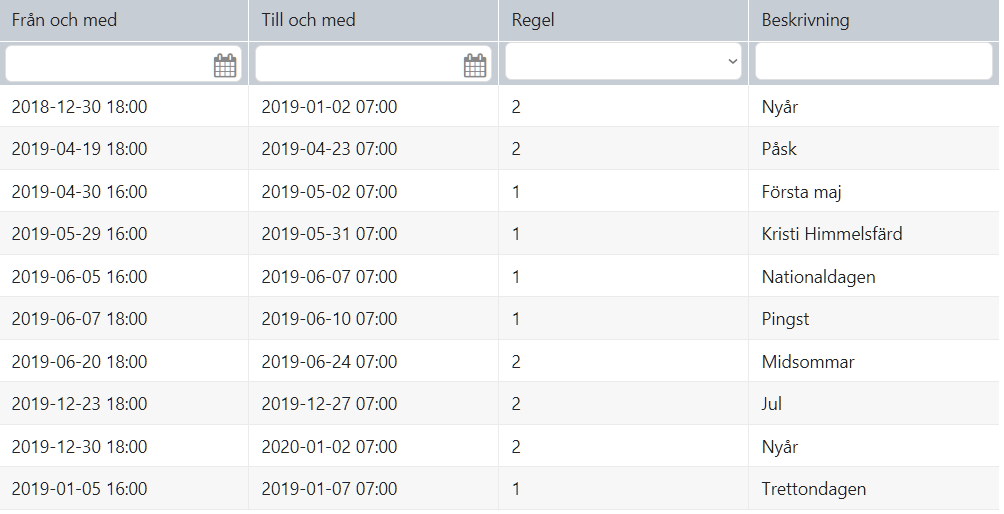
Task: Select the Midsommar row
Action: coord(499,361)
